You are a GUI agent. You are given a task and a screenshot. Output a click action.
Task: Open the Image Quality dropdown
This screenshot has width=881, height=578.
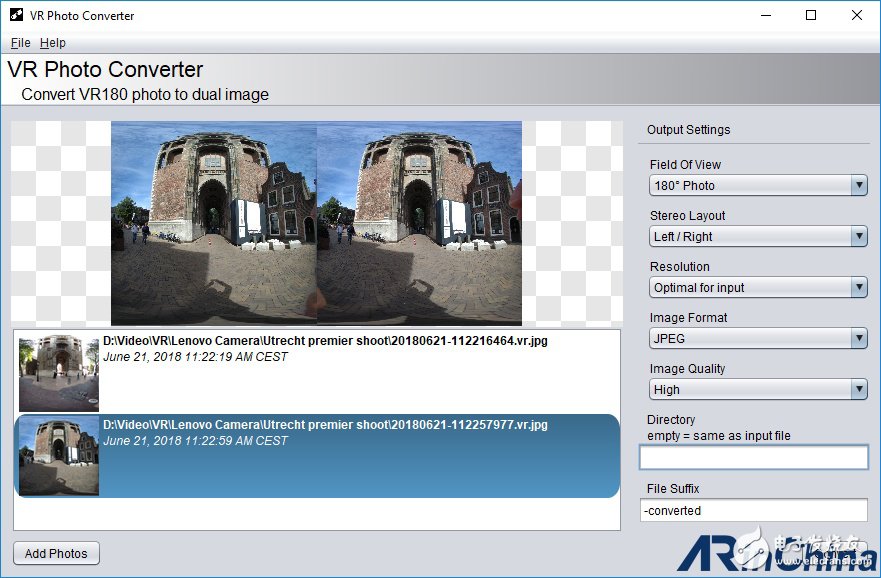coord(757,389)
